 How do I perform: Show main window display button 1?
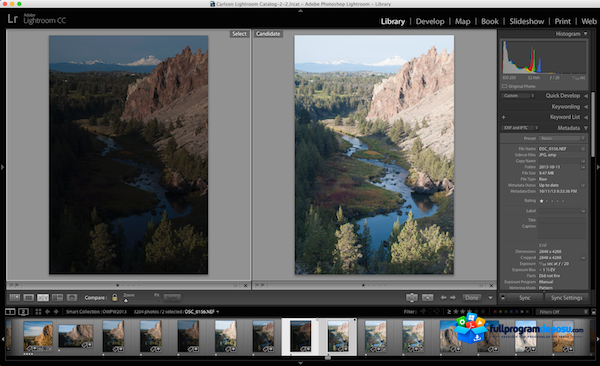point(10,312)
